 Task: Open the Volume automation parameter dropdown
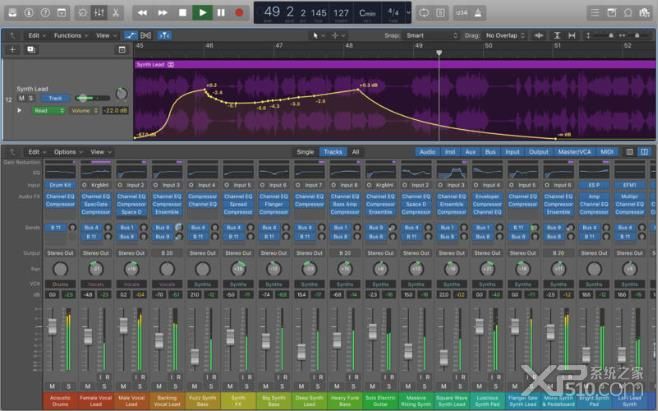click(84, 110)
